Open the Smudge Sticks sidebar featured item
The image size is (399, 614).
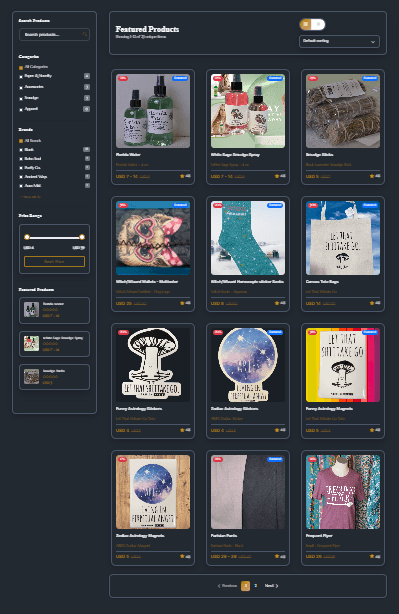click(54, 377)
